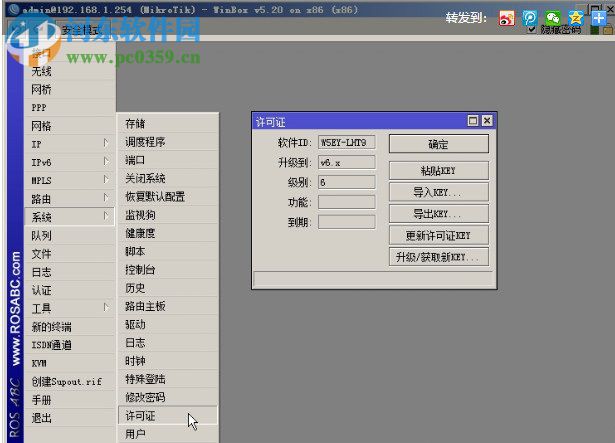Open the 网桥 menu item
The image size is (615, 443).
pos(69,89)
